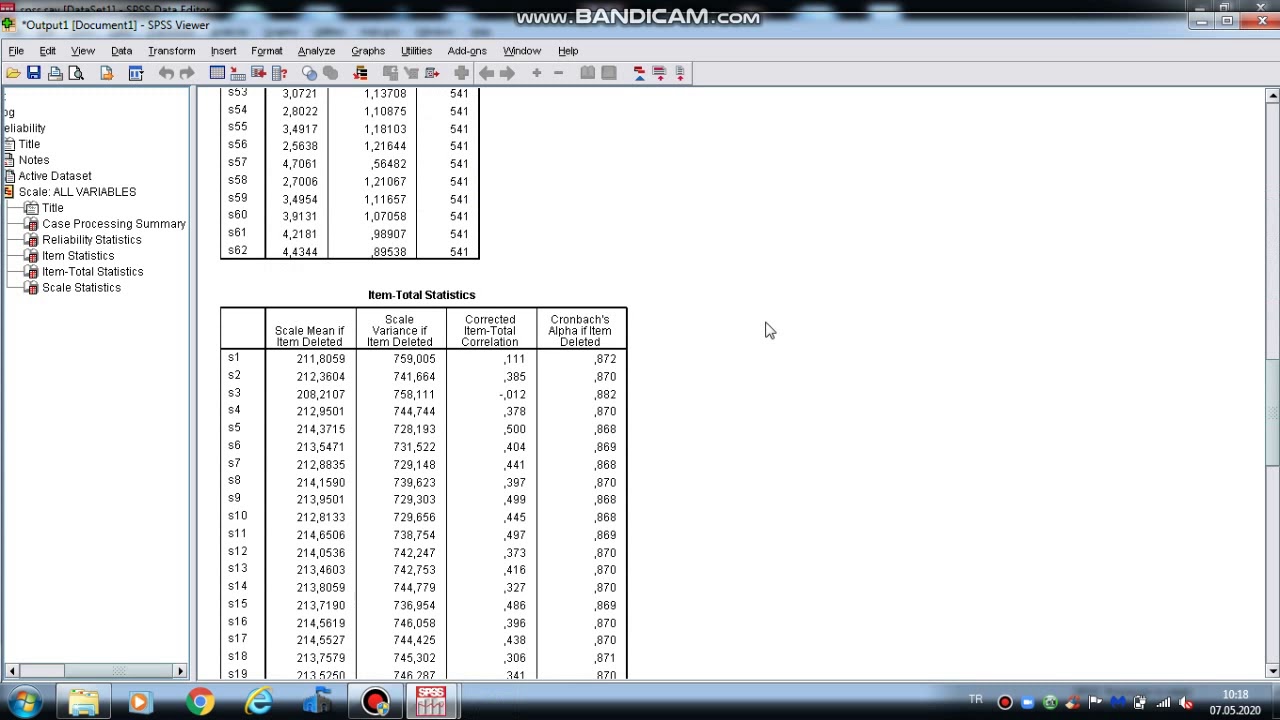Open the Add-ons menu
The height and width of the screenshot is (720, 1280).
[467, 50]
